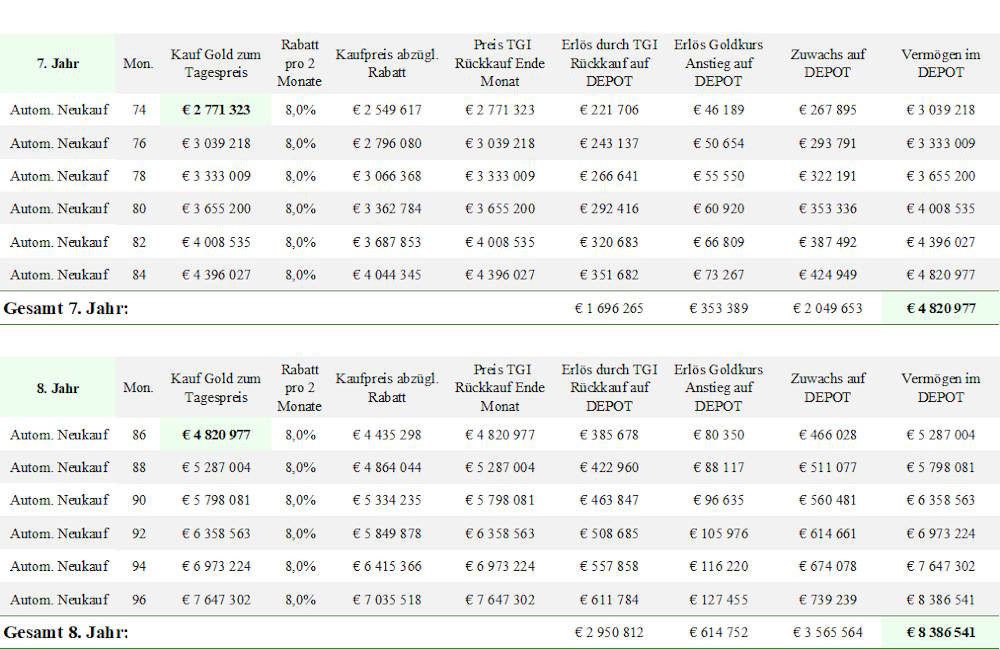Click 'Gesamt 7. Jahr:' total label
1000x649 pixels.
point(66,309)
